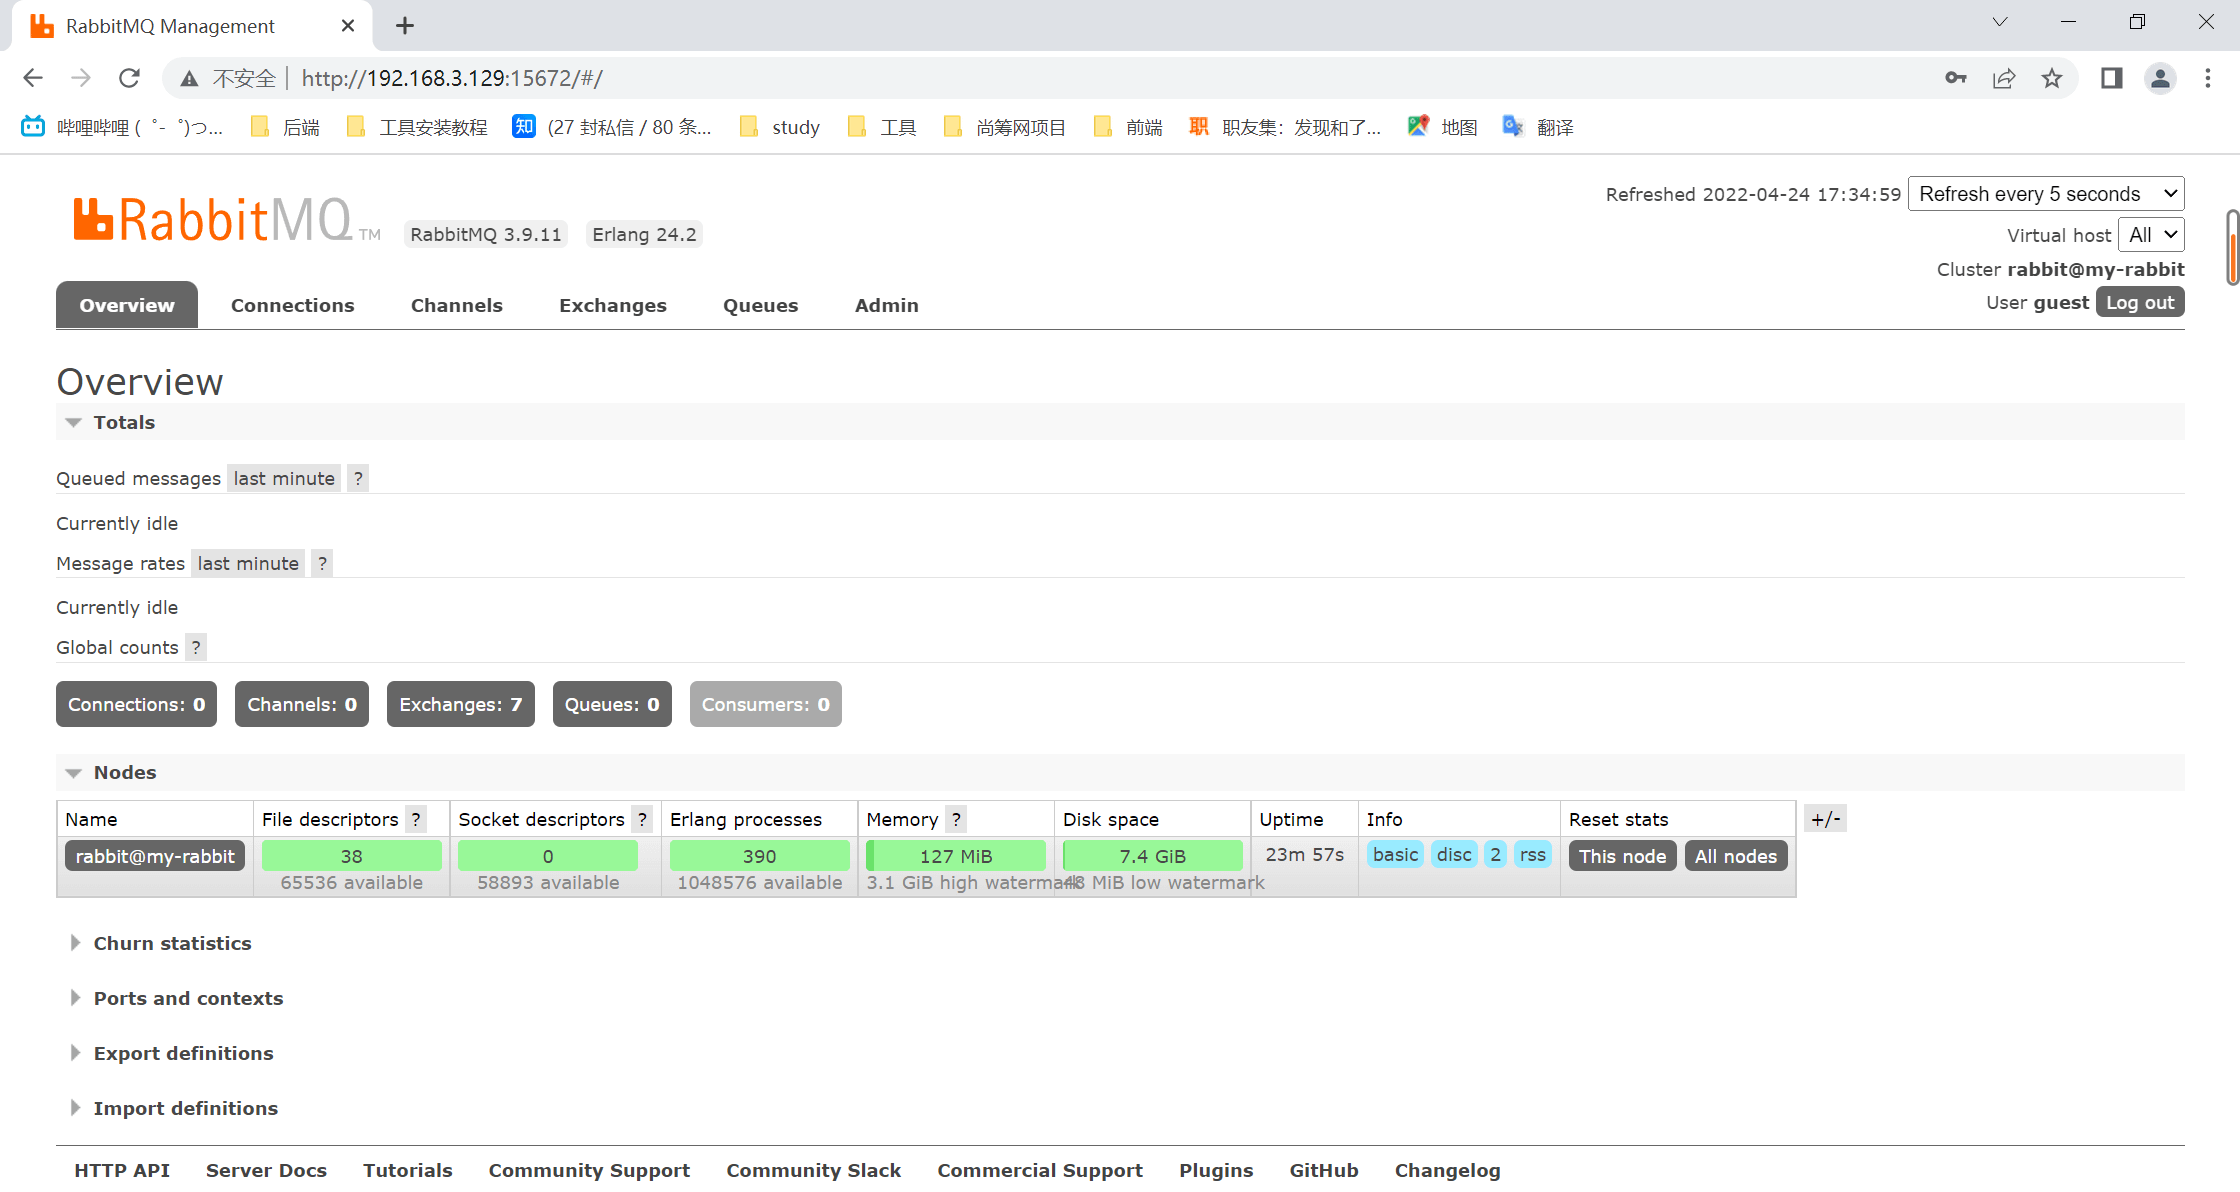Open the Zhihu private messages bookmark
Screen dimensions: 2240x1192
[612, 127]
